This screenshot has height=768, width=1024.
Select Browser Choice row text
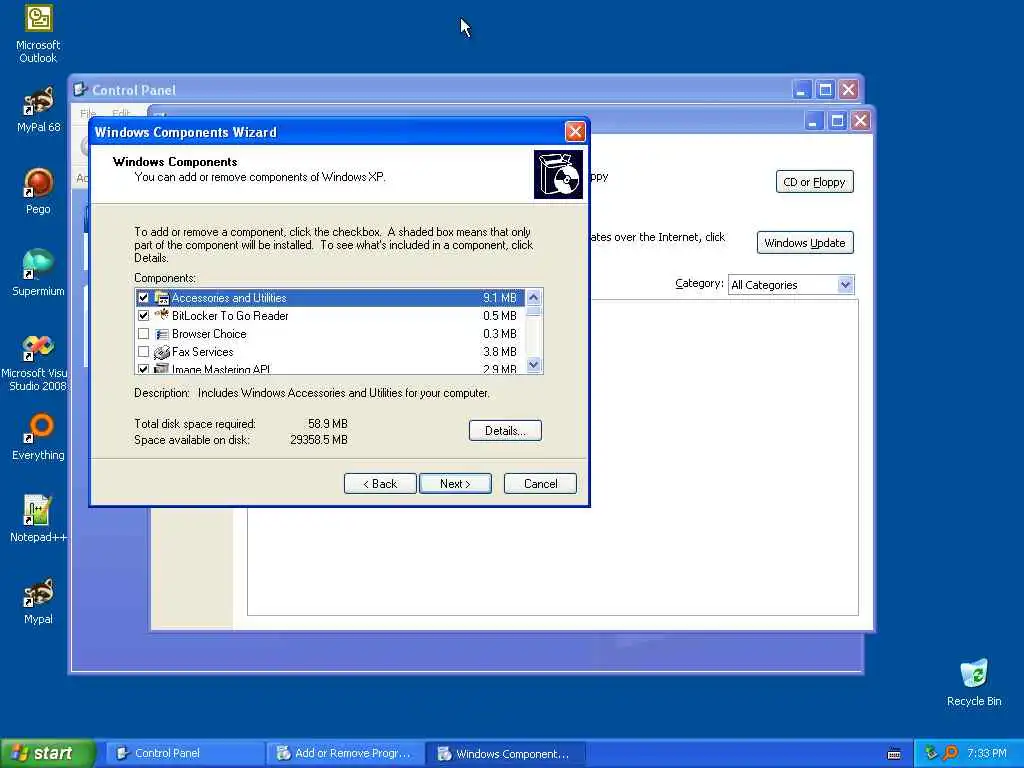coord(209,334)
